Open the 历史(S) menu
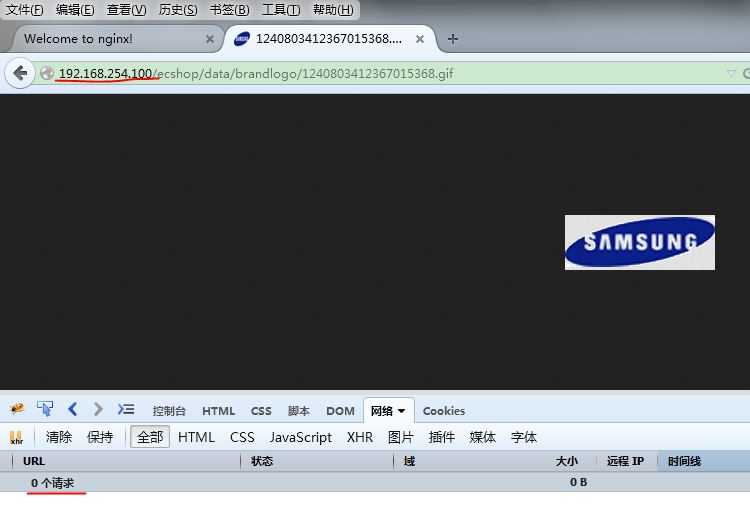The height and width of the screenshot is (514, 750). pos(177,10)
